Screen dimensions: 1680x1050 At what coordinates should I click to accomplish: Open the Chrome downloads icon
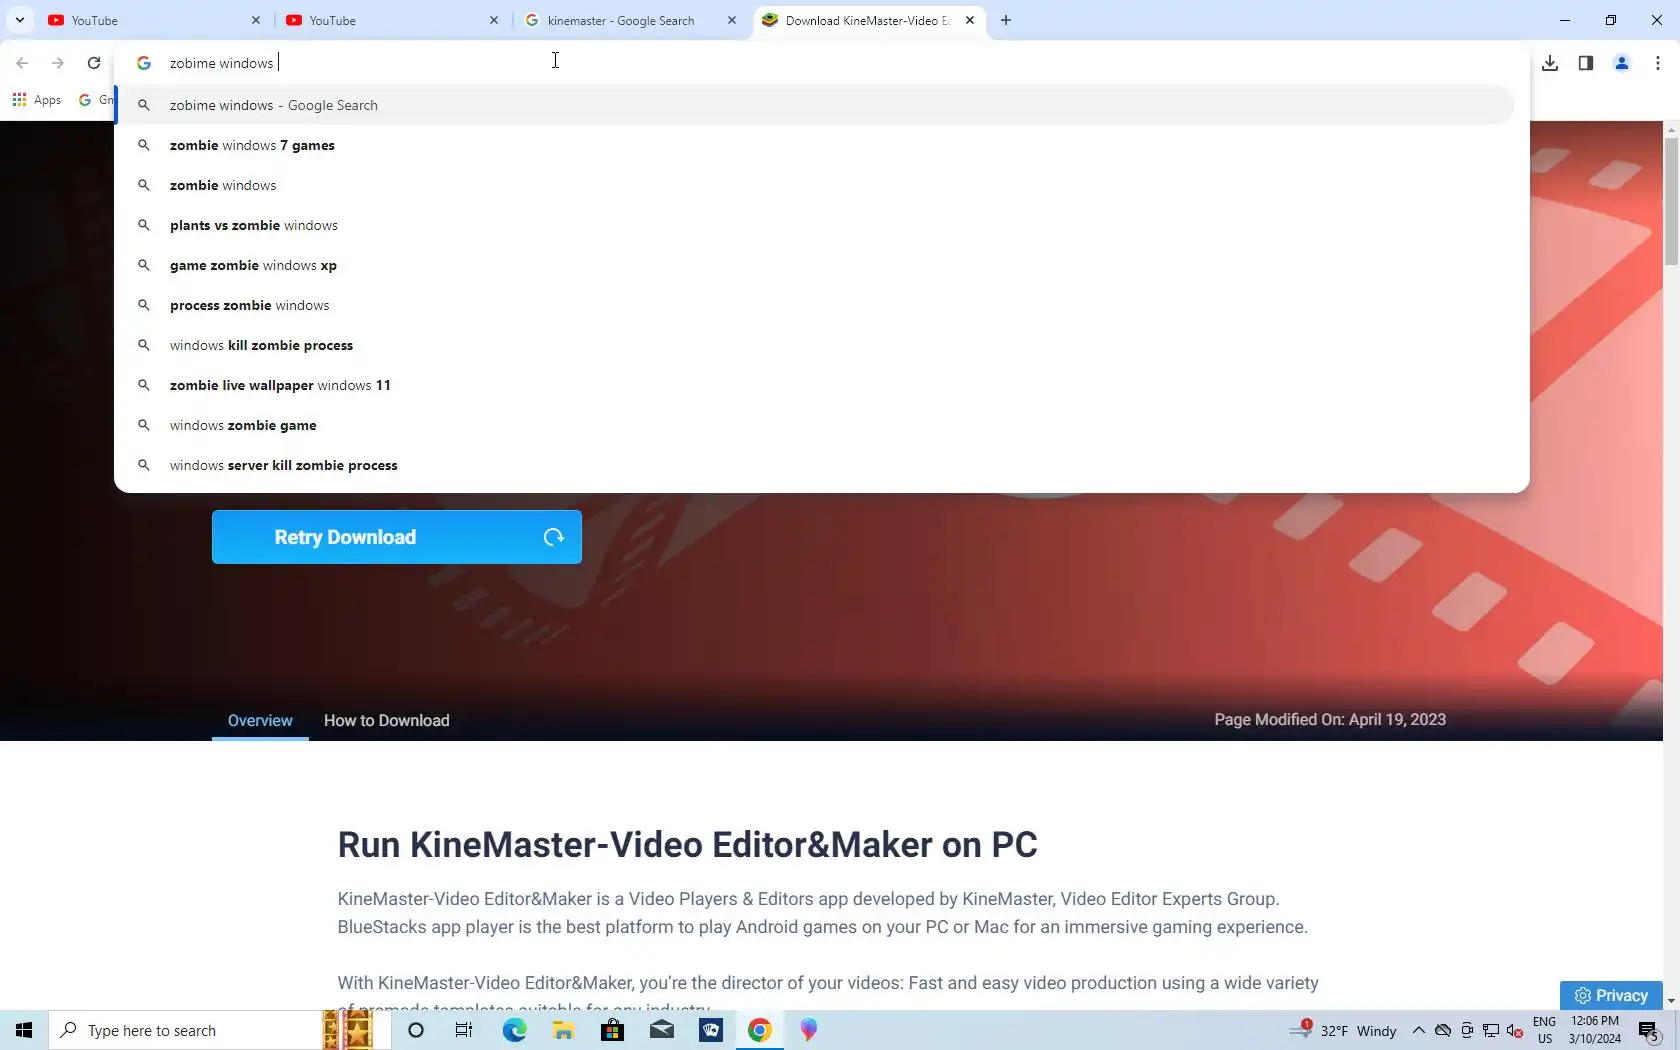click(x=1550, y=63)
